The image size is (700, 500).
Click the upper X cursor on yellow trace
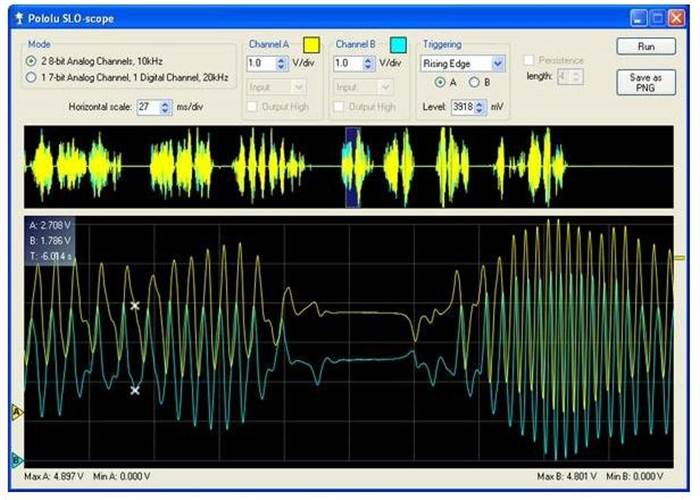click(x=135, y=305)
